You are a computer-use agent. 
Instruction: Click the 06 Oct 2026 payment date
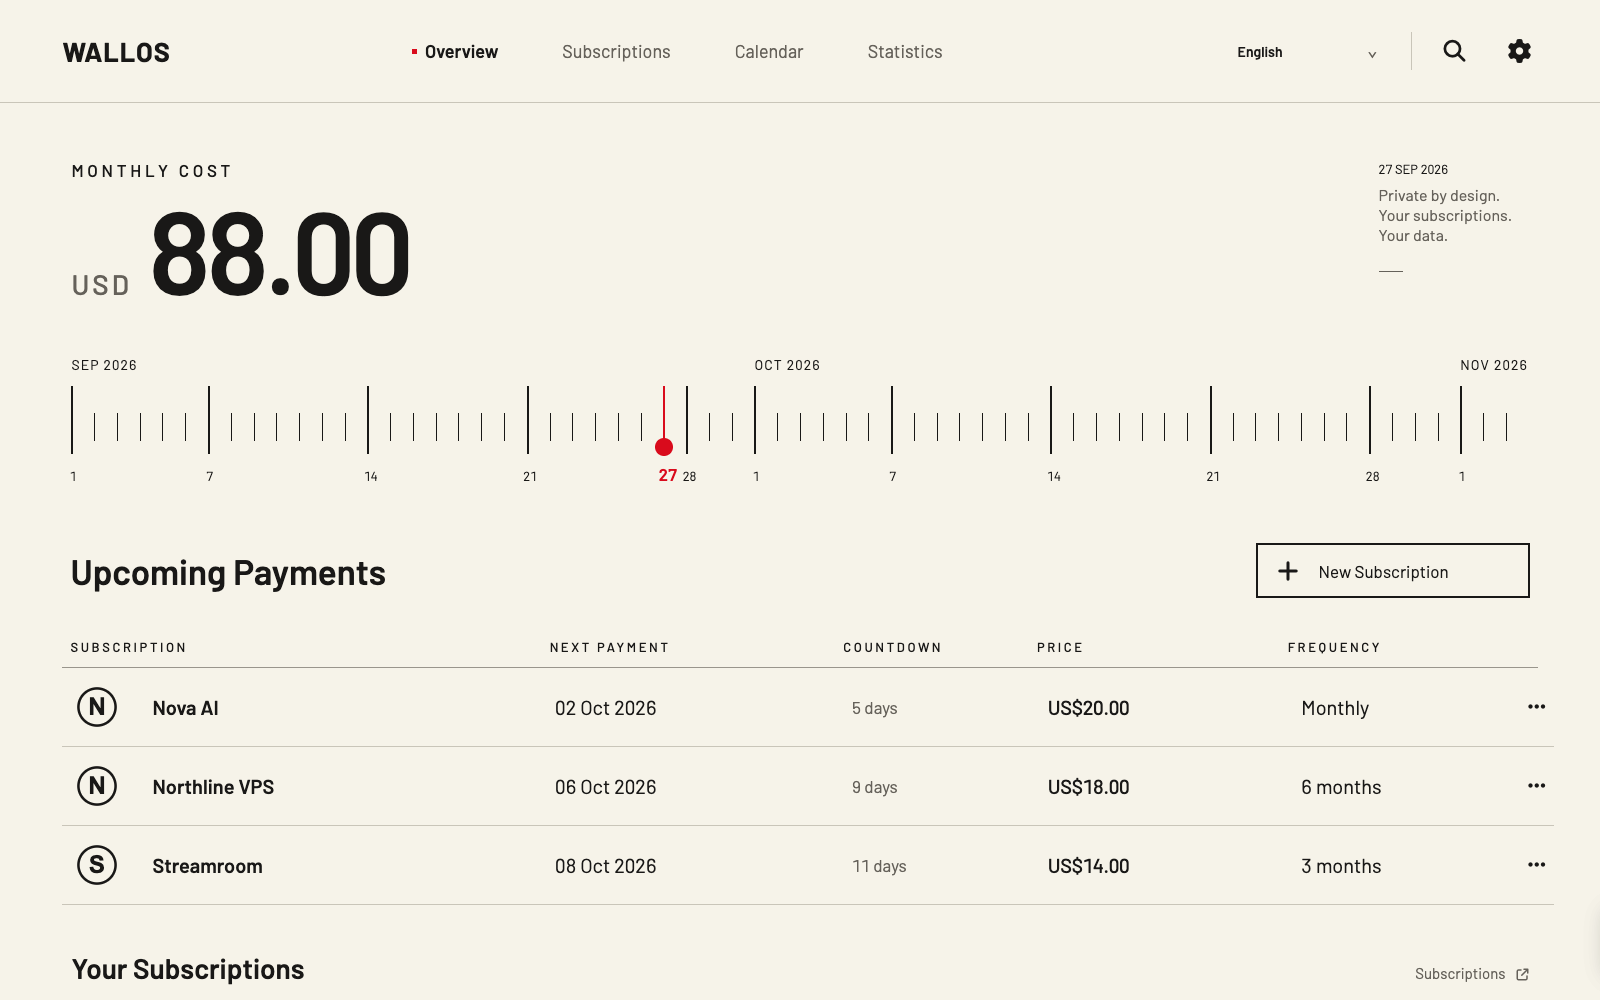tap(606, 787)
